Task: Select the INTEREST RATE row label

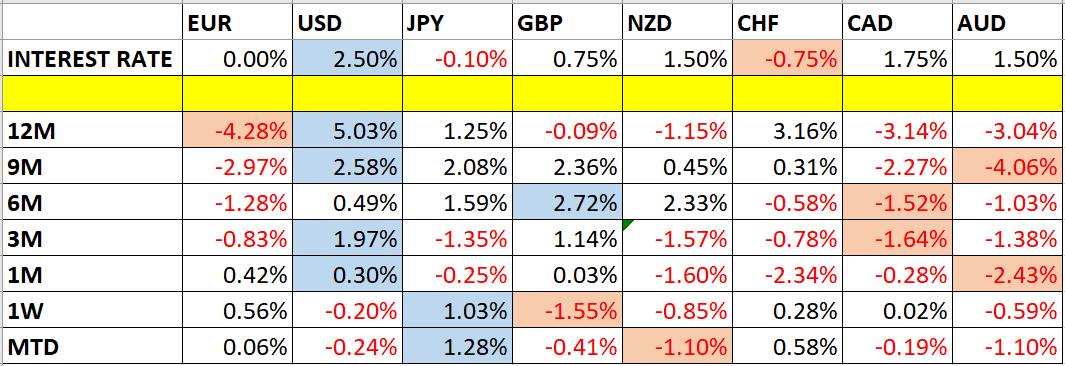Action: coord(92,58)
